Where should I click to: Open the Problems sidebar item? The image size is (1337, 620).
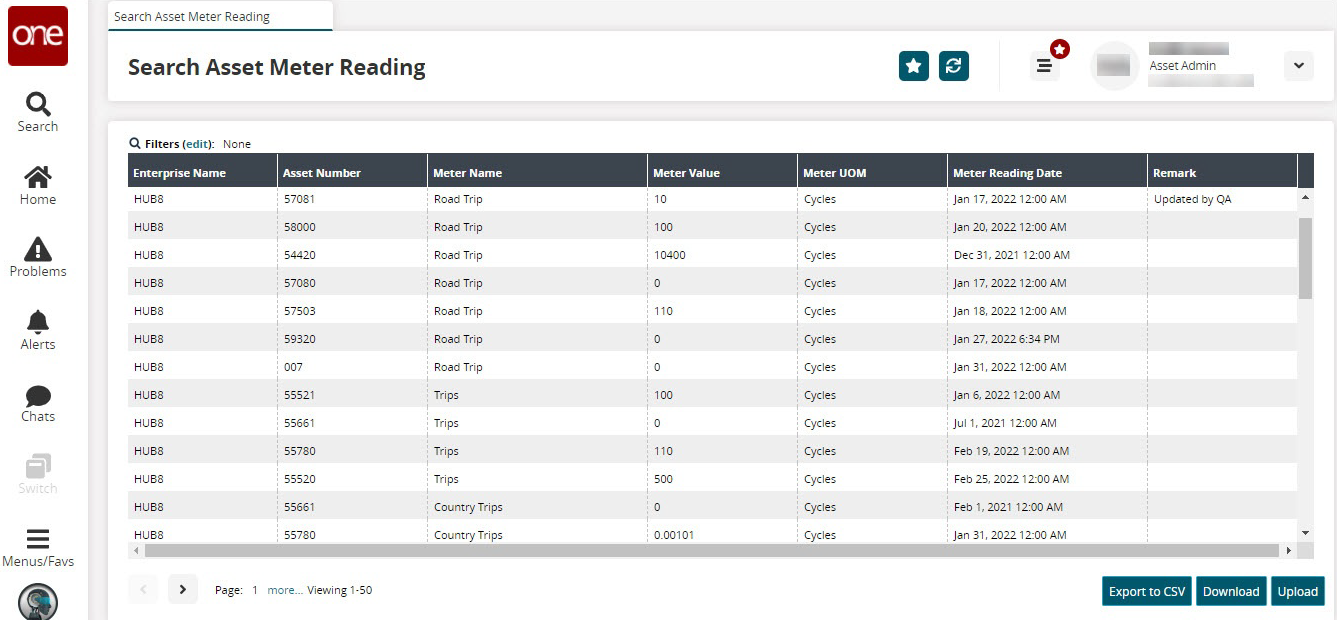38,258
